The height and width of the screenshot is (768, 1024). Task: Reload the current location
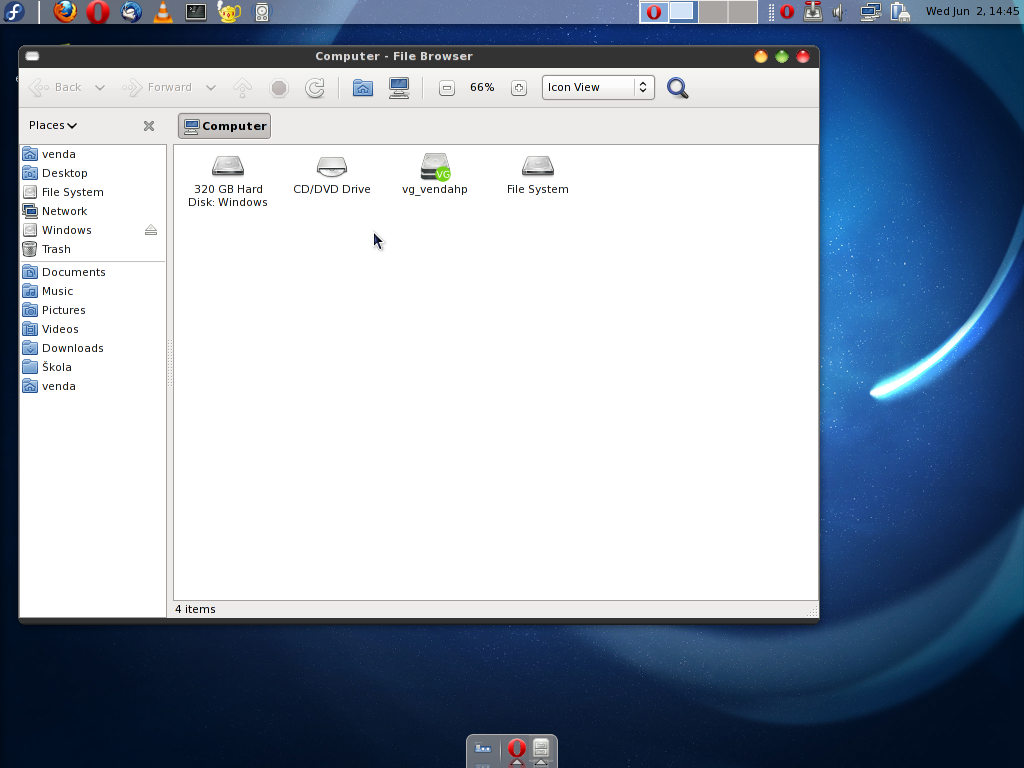(315, 88)
